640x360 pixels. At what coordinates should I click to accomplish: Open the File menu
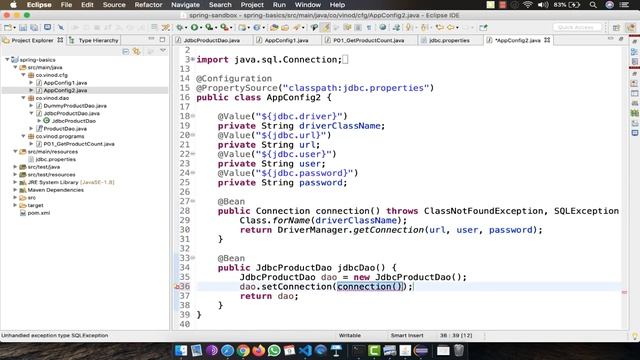tap(66, 5)
